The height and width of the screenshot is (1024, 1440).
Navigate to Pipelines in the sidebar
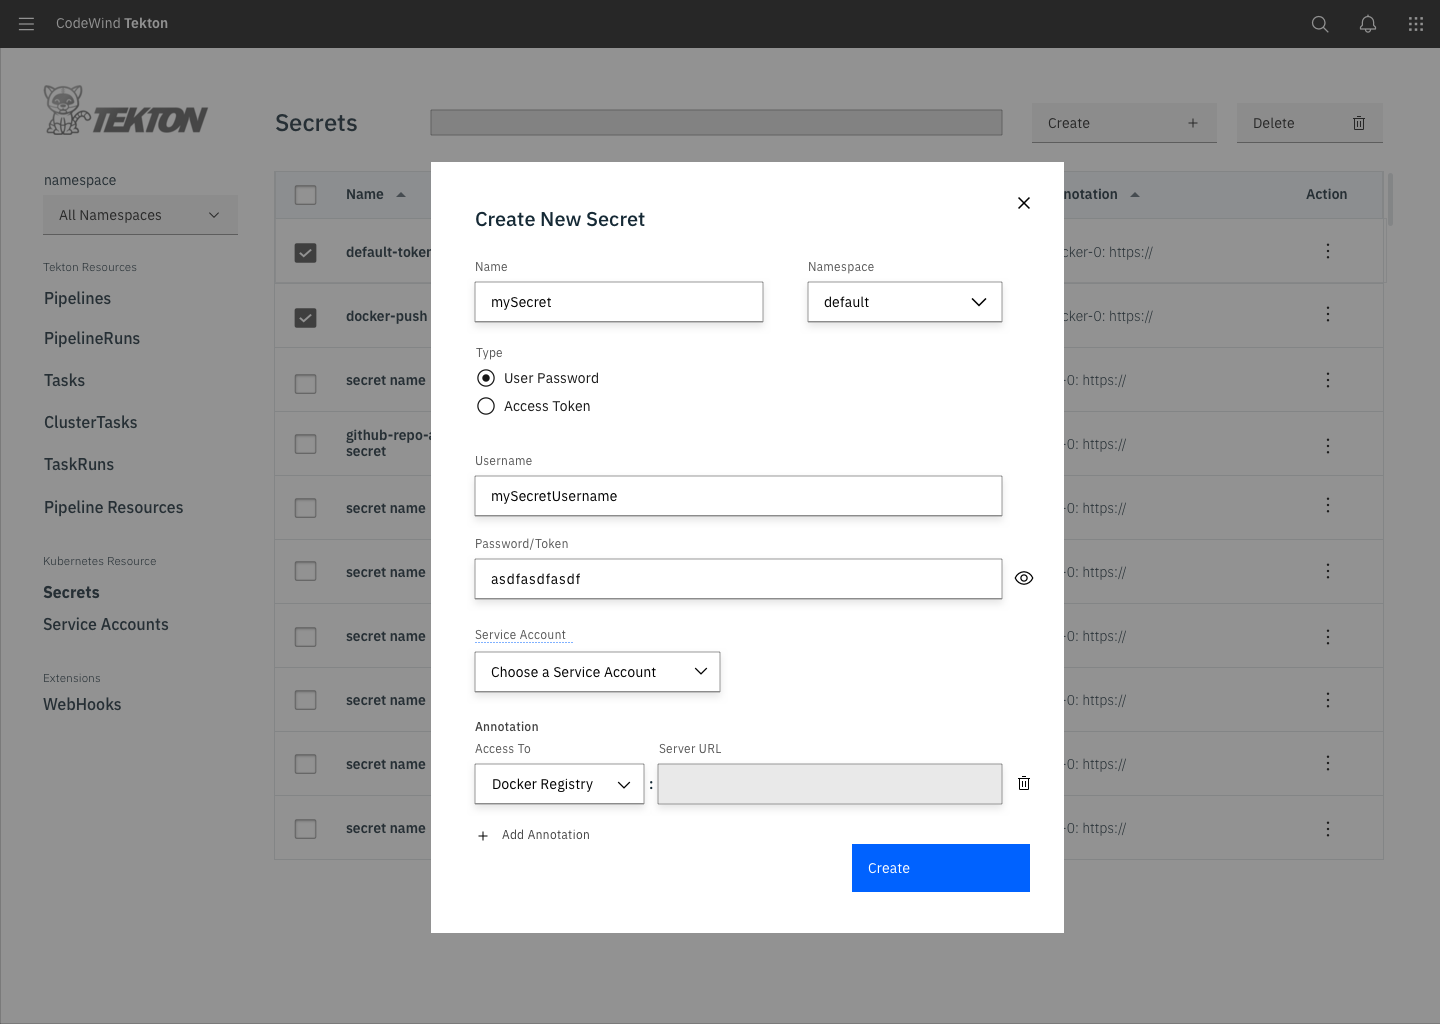(77, 298)
